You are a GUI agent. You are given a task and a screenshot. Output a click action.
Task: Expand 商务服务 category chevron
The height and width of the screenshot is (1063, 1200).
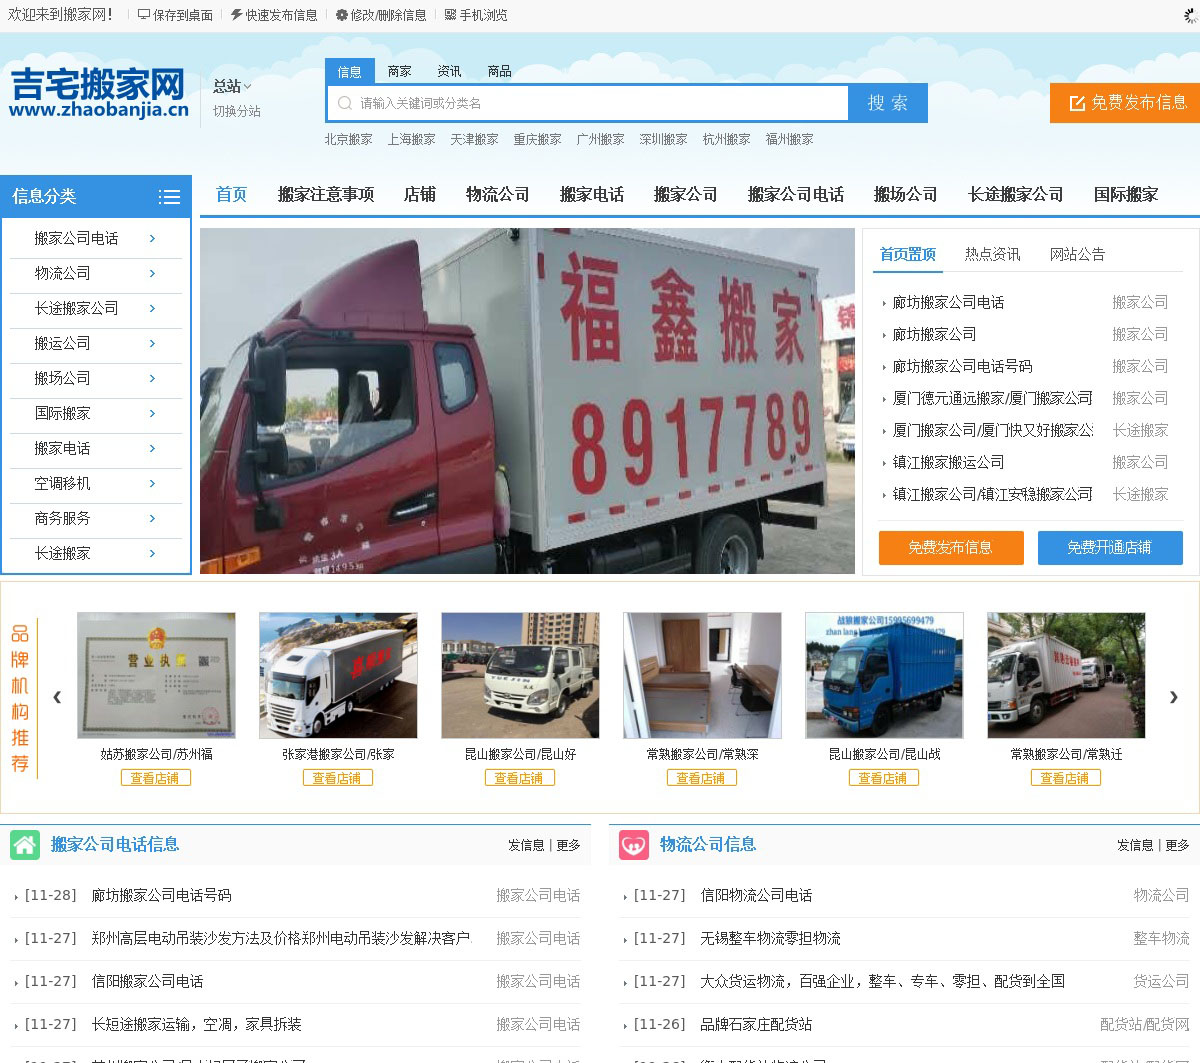(x=152, y=518)
